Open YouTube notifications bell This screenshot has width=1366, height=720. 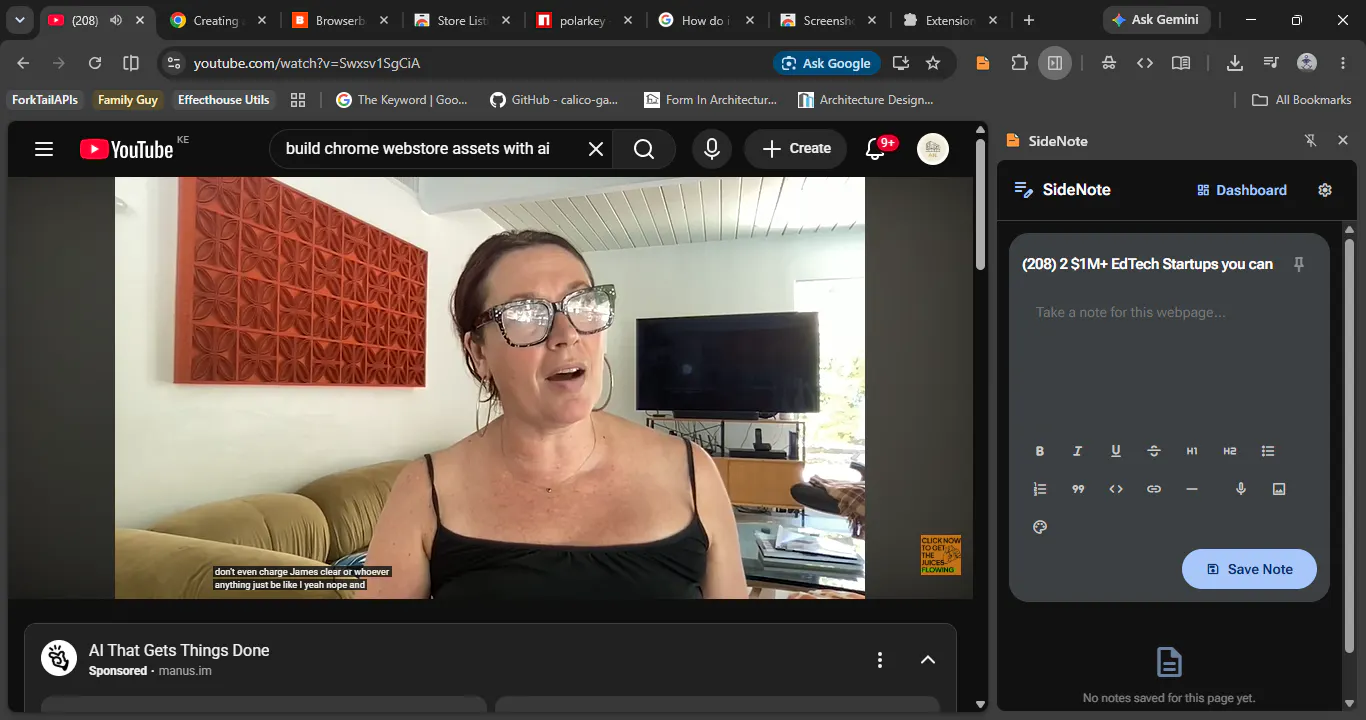877,149
